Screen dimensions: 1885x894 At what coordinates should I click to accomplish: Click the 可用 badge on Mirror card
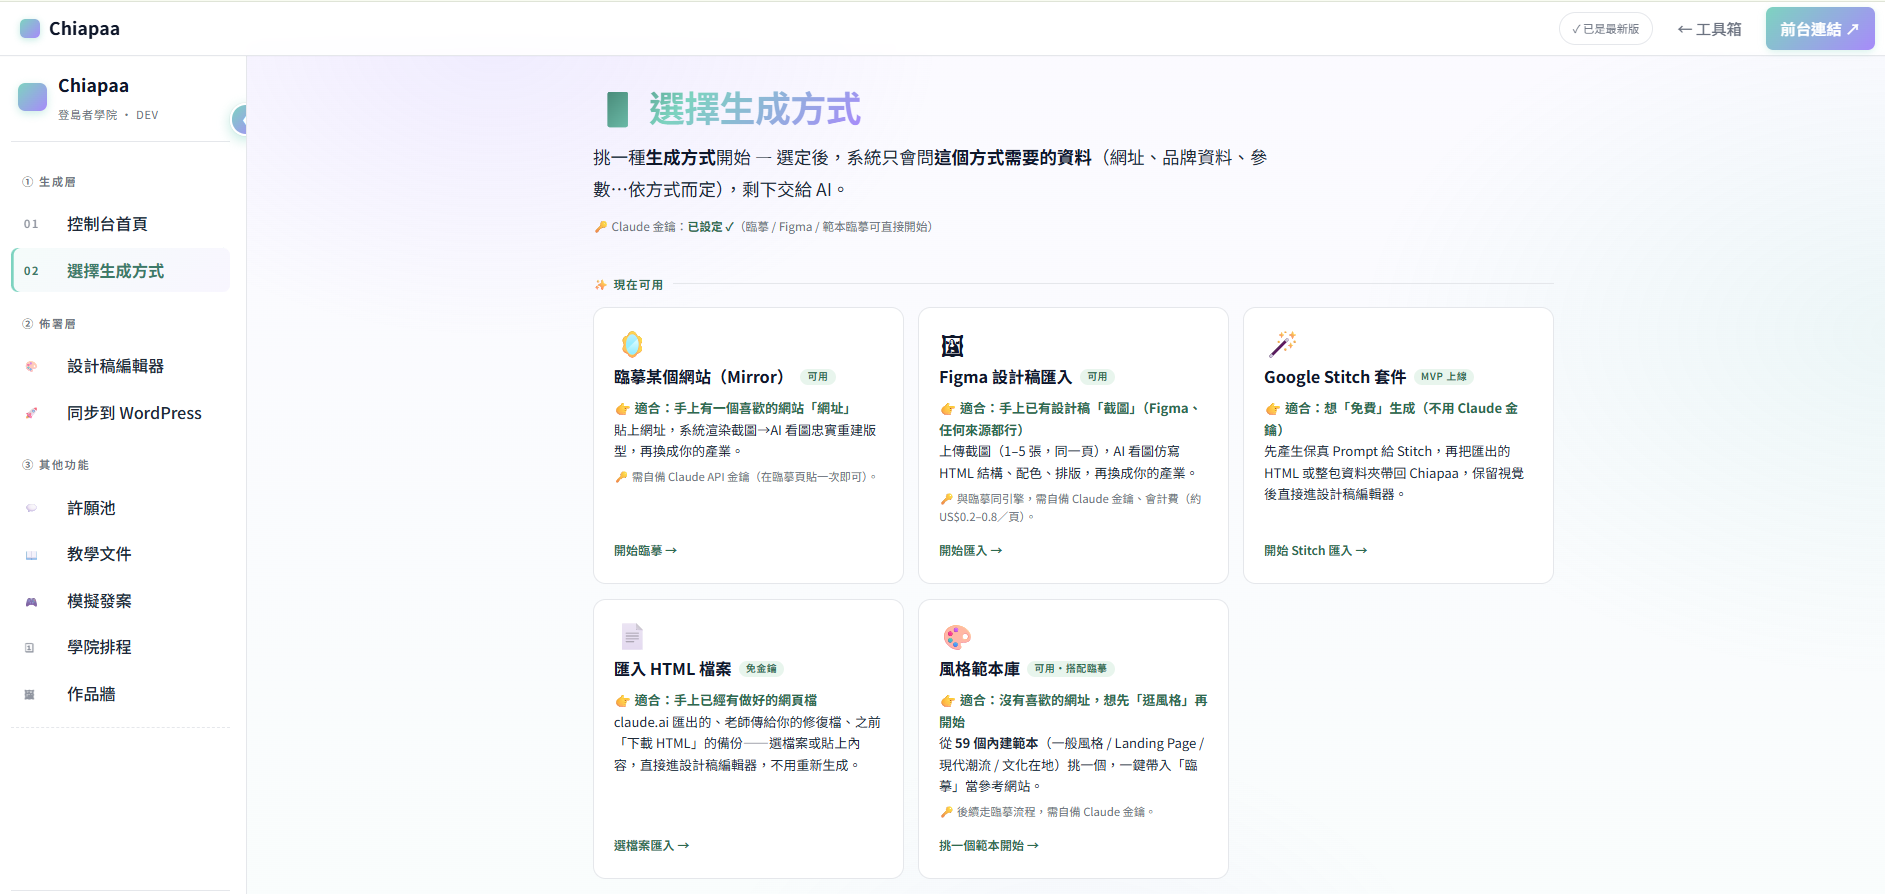point(818,377)
